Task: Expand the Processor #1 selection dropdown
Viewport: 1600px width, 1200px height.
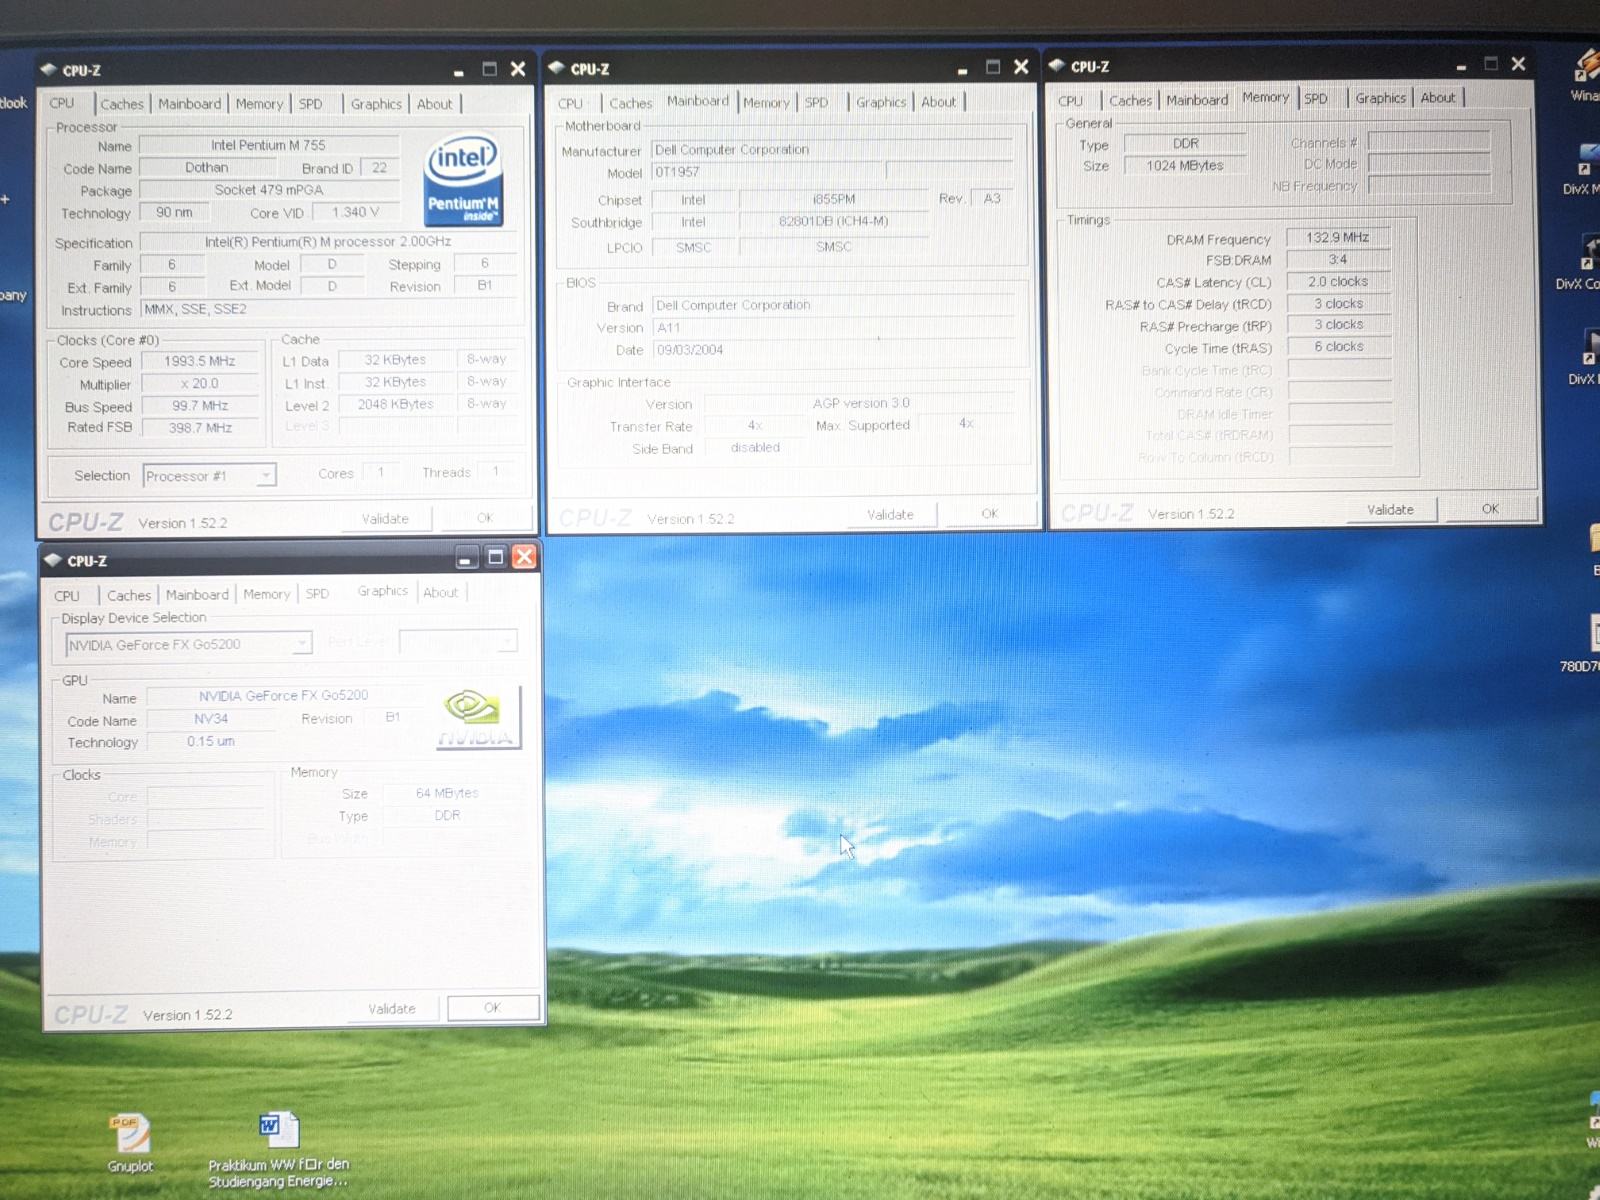Action: (266, 475)
